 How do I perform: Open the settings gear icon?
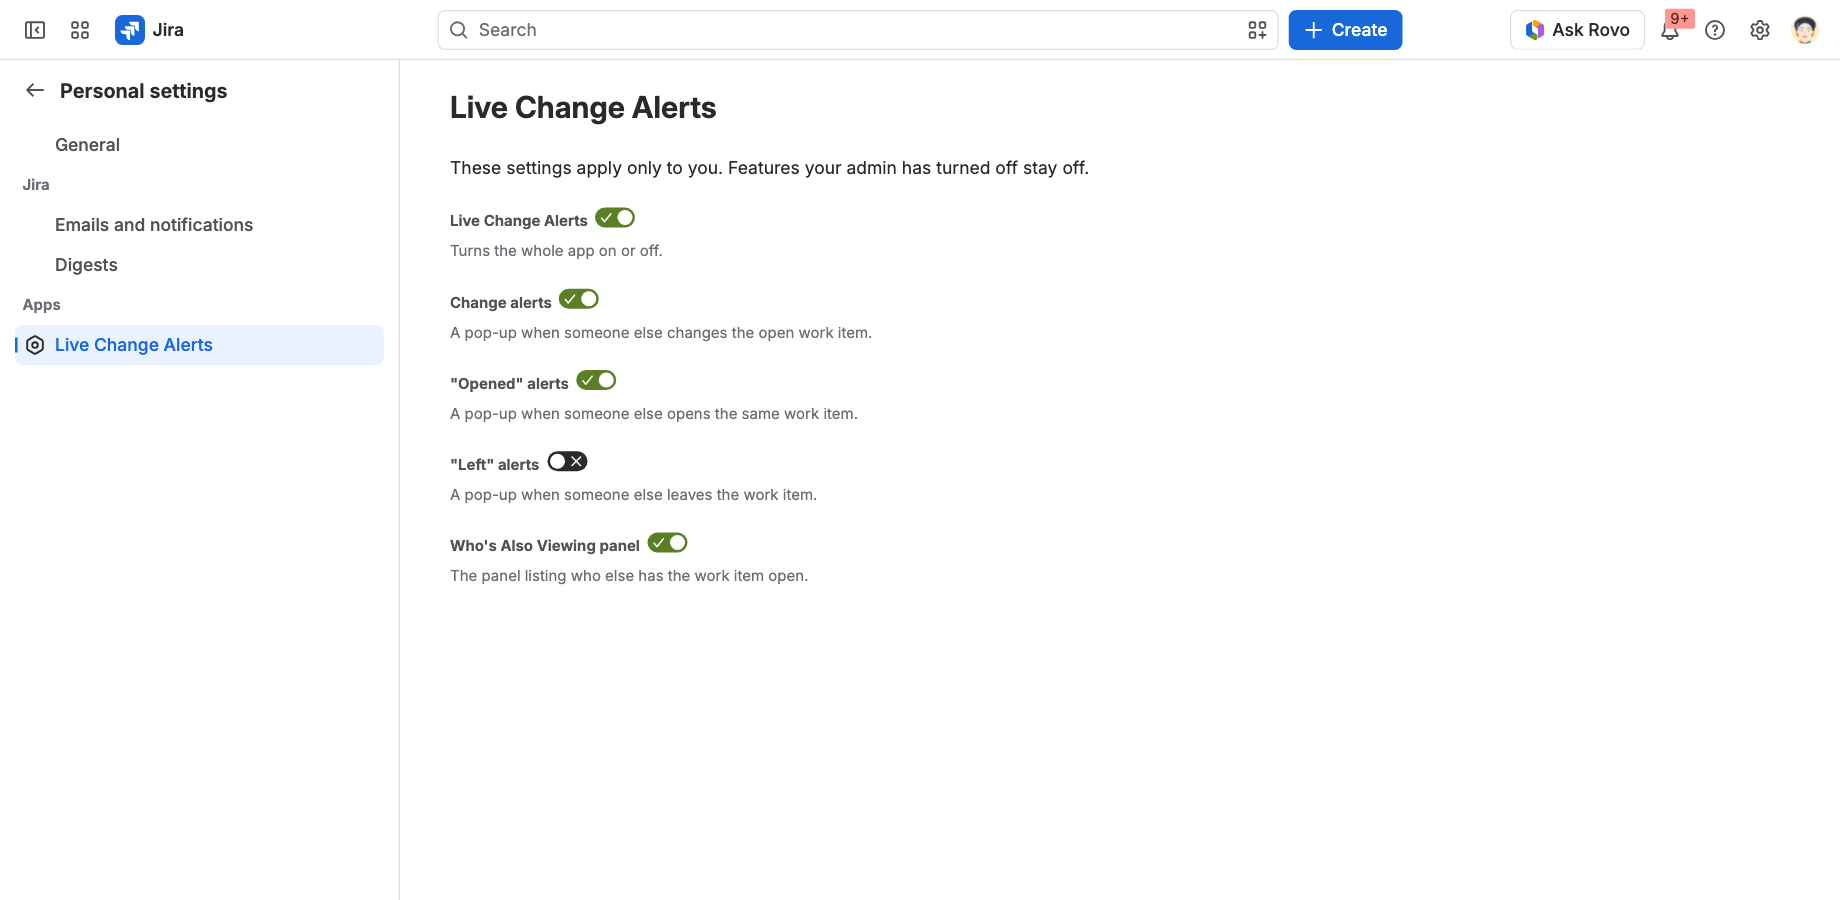(1760, 30)
